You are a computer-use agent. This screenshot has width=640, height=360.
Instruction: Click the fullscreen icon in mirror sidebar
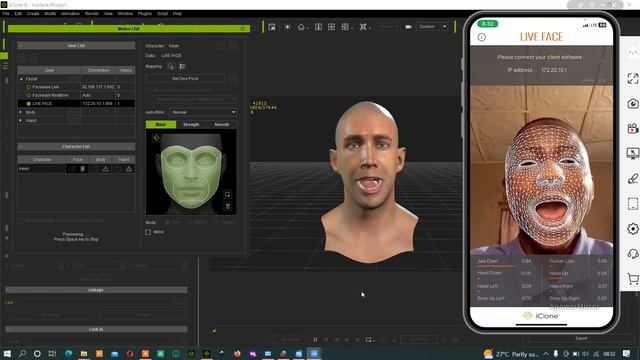[x=633, y=78]
